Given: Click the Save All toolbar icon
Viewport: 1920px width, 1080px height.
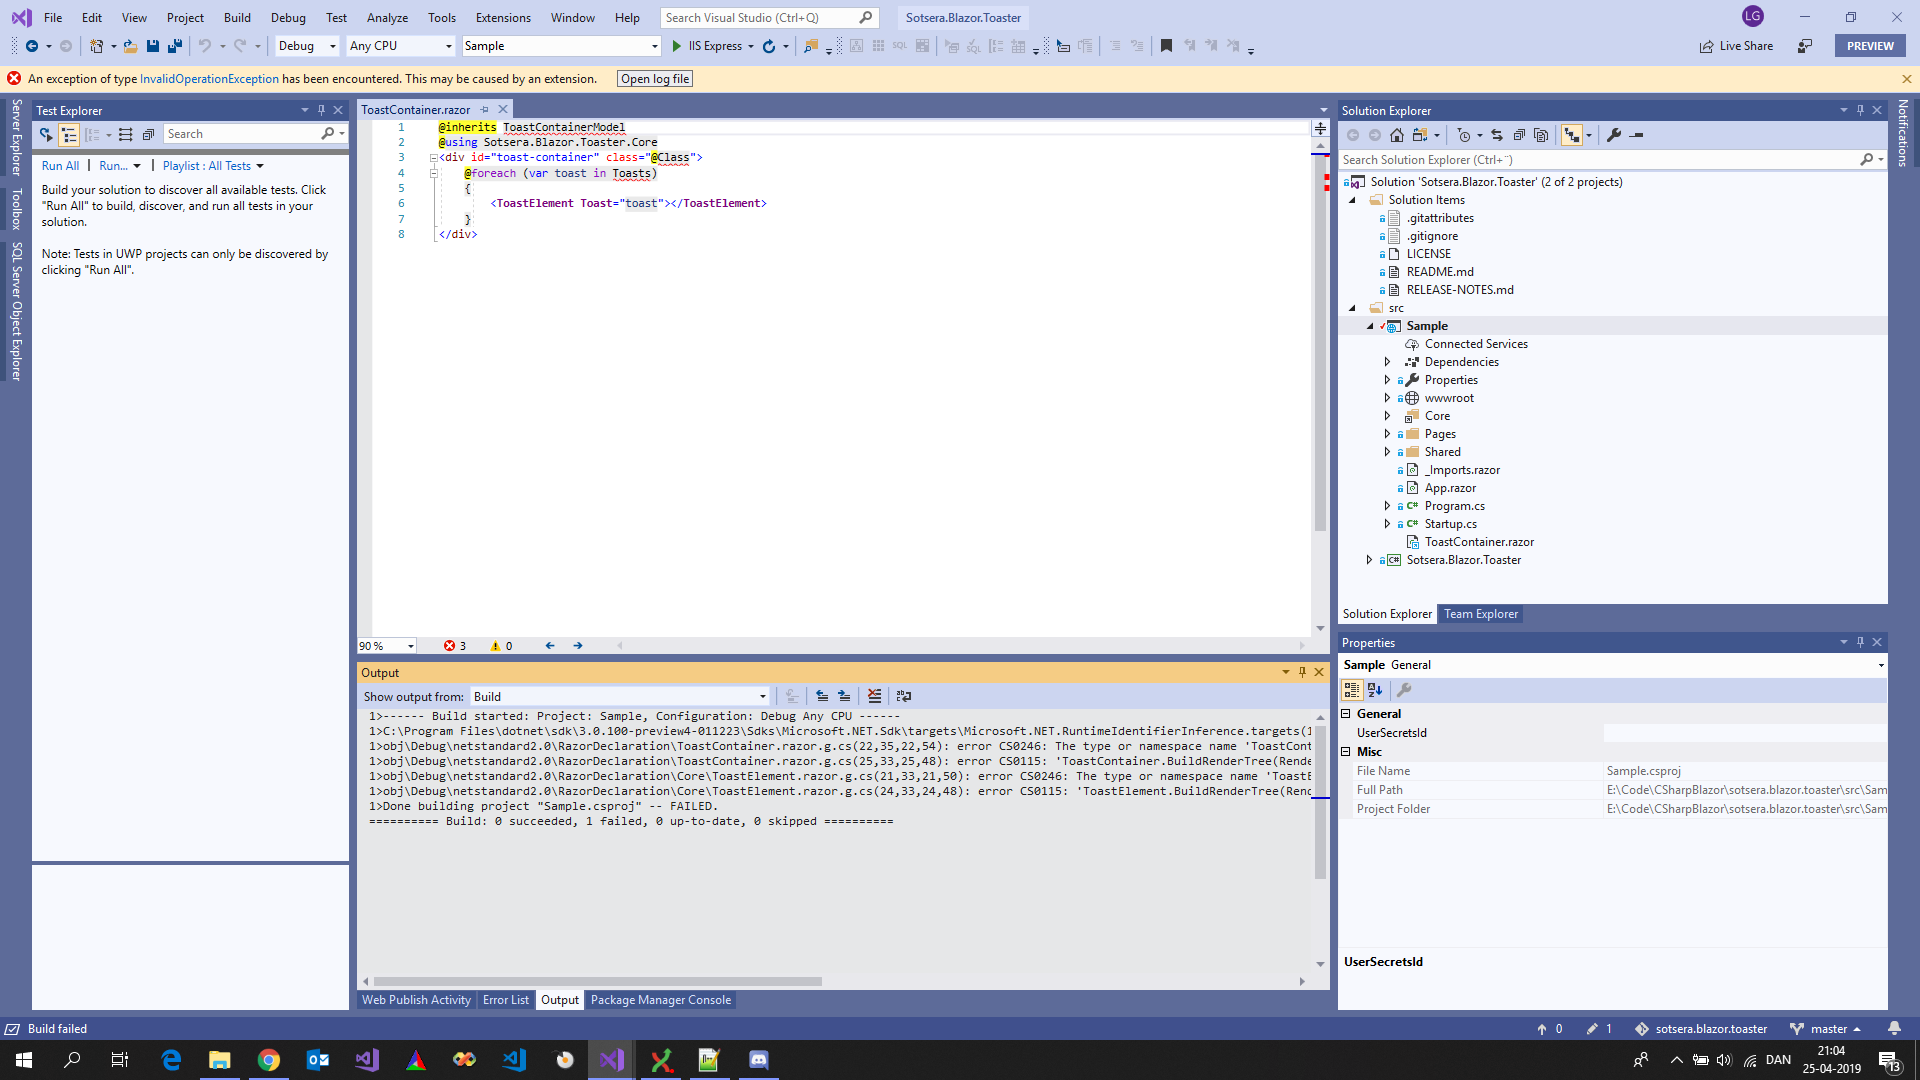Looking at the screenshot, I should coord(175,46).
